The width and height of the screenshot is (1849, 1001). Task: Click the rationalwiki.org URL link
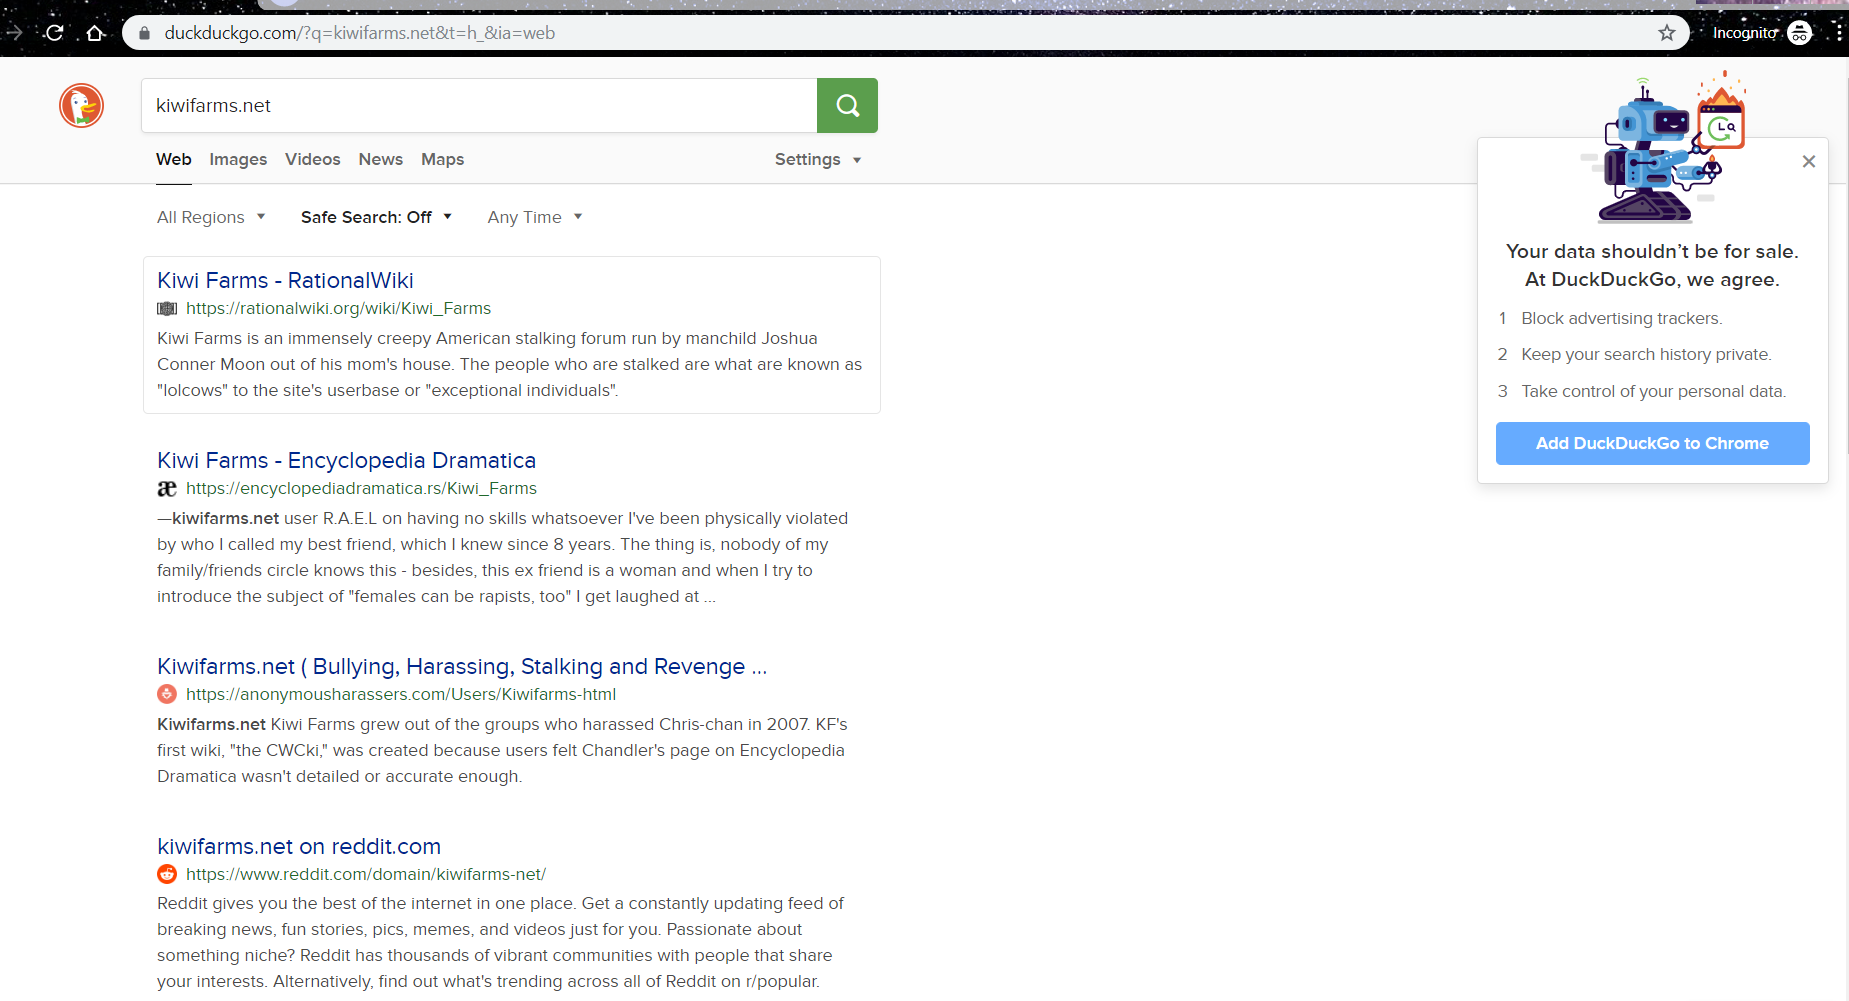tap(338, 309)
